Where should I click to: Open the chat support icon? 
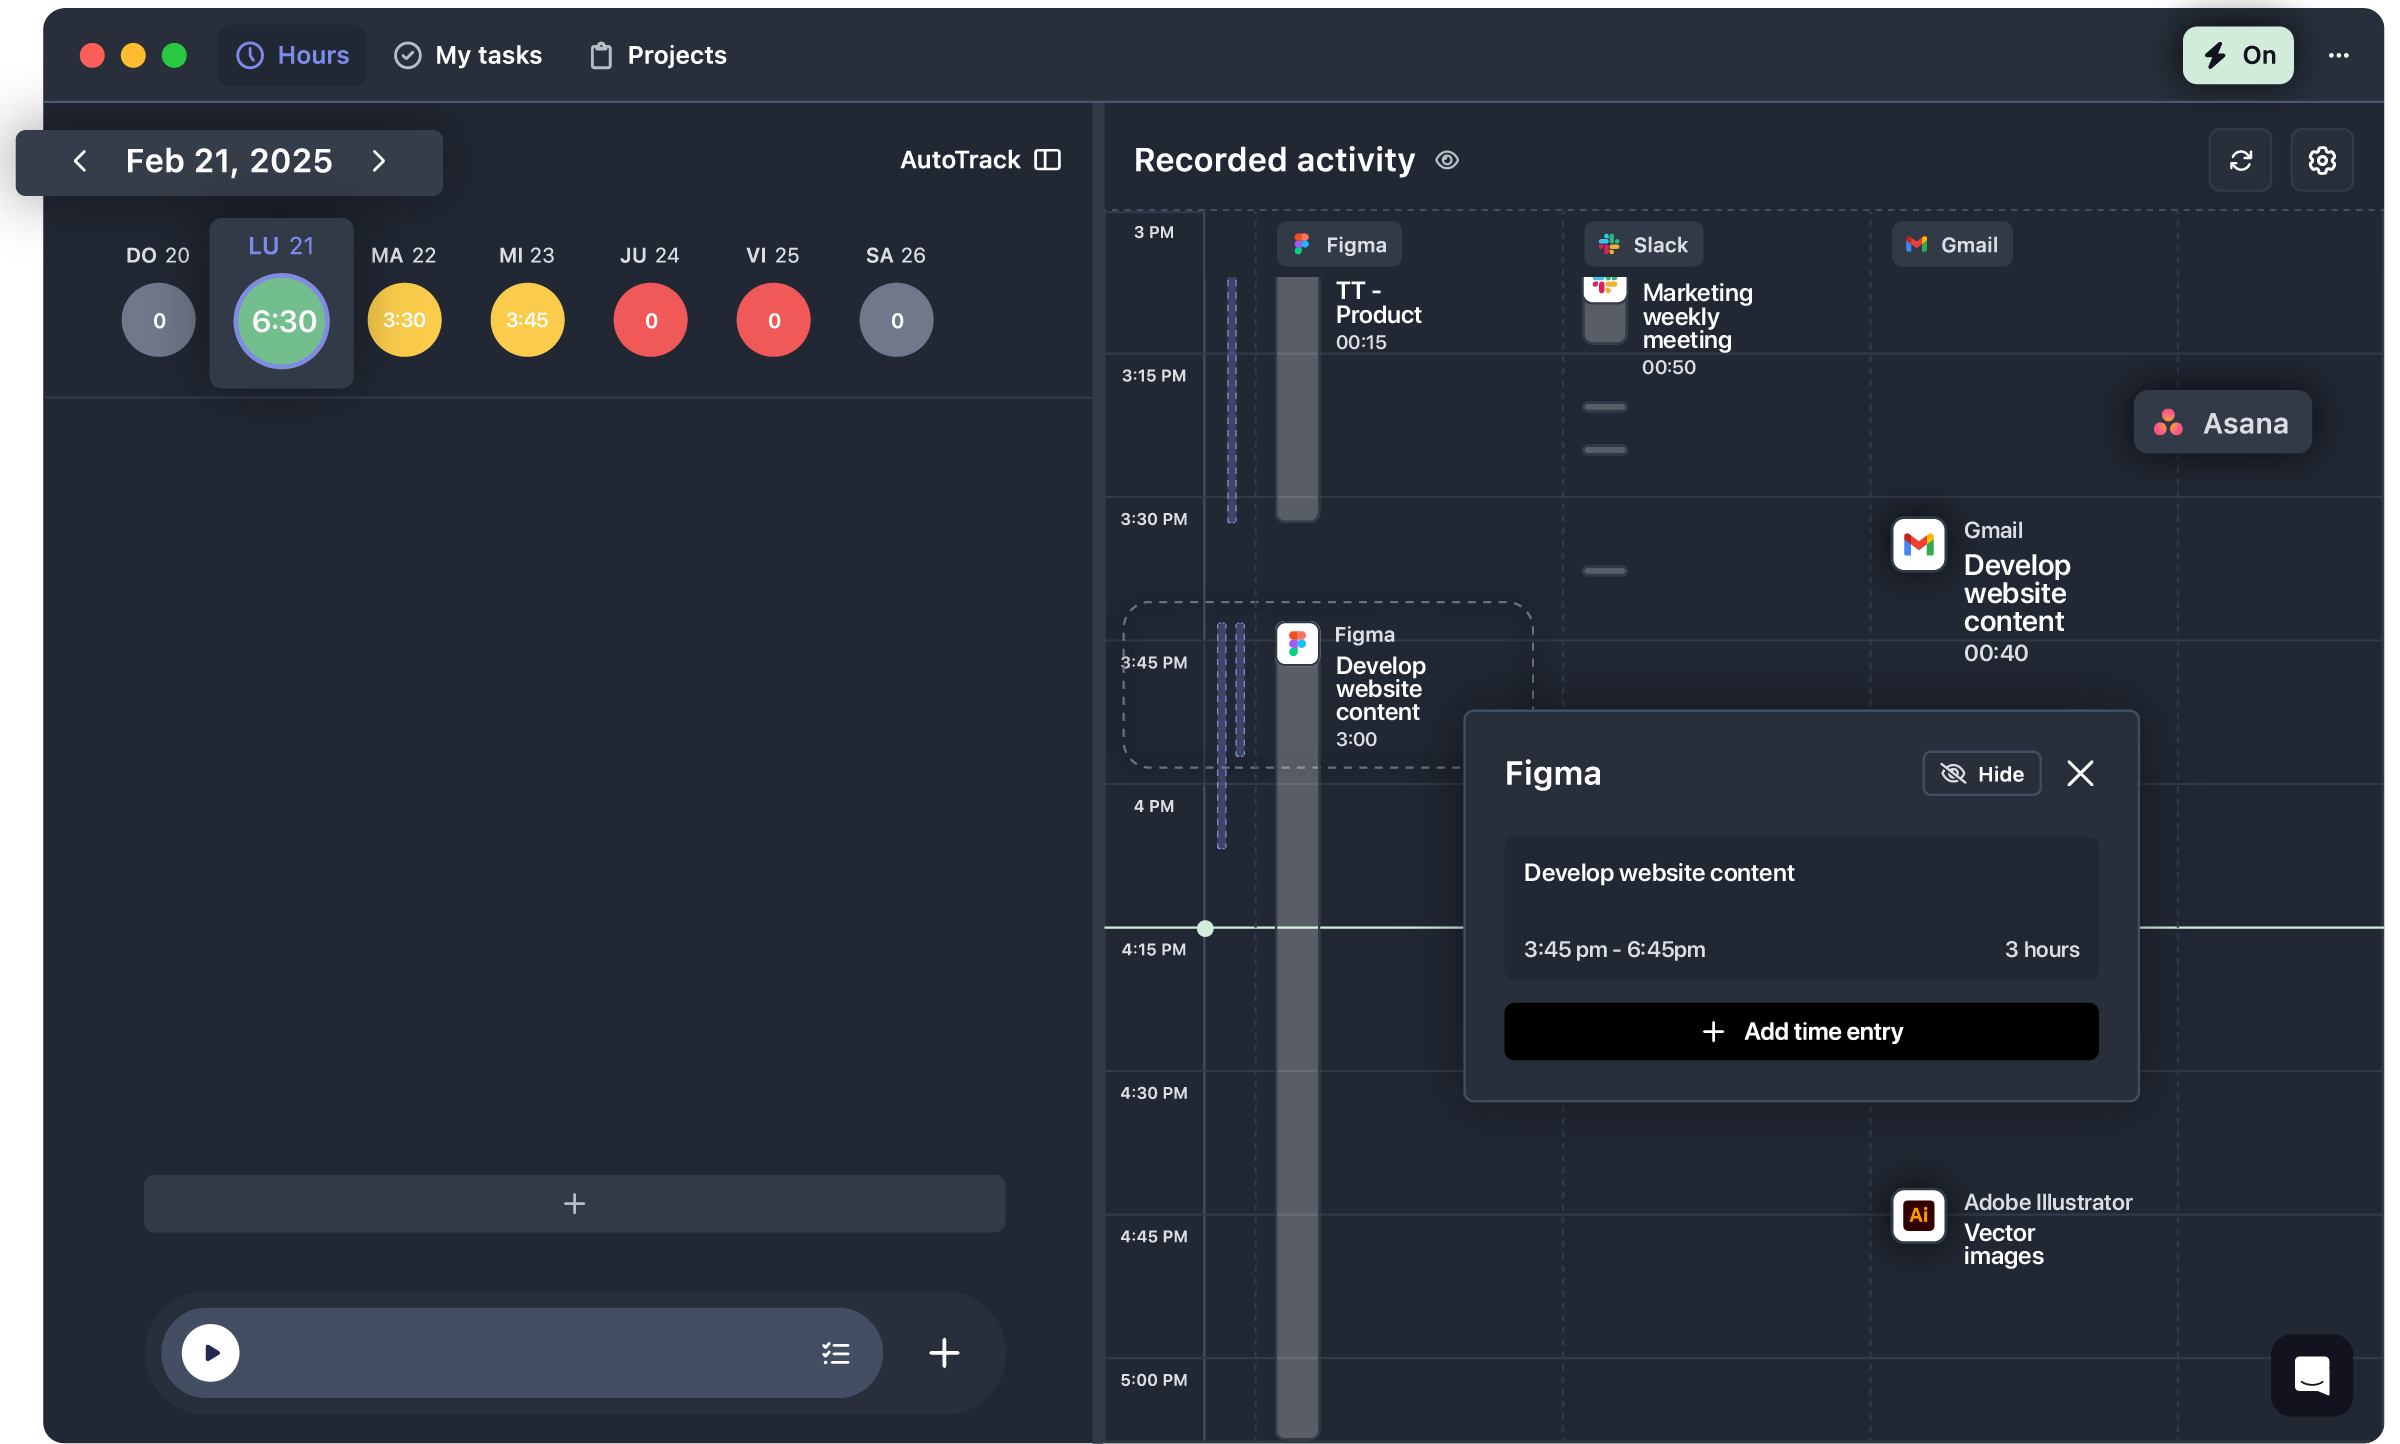[2311, 1375]
